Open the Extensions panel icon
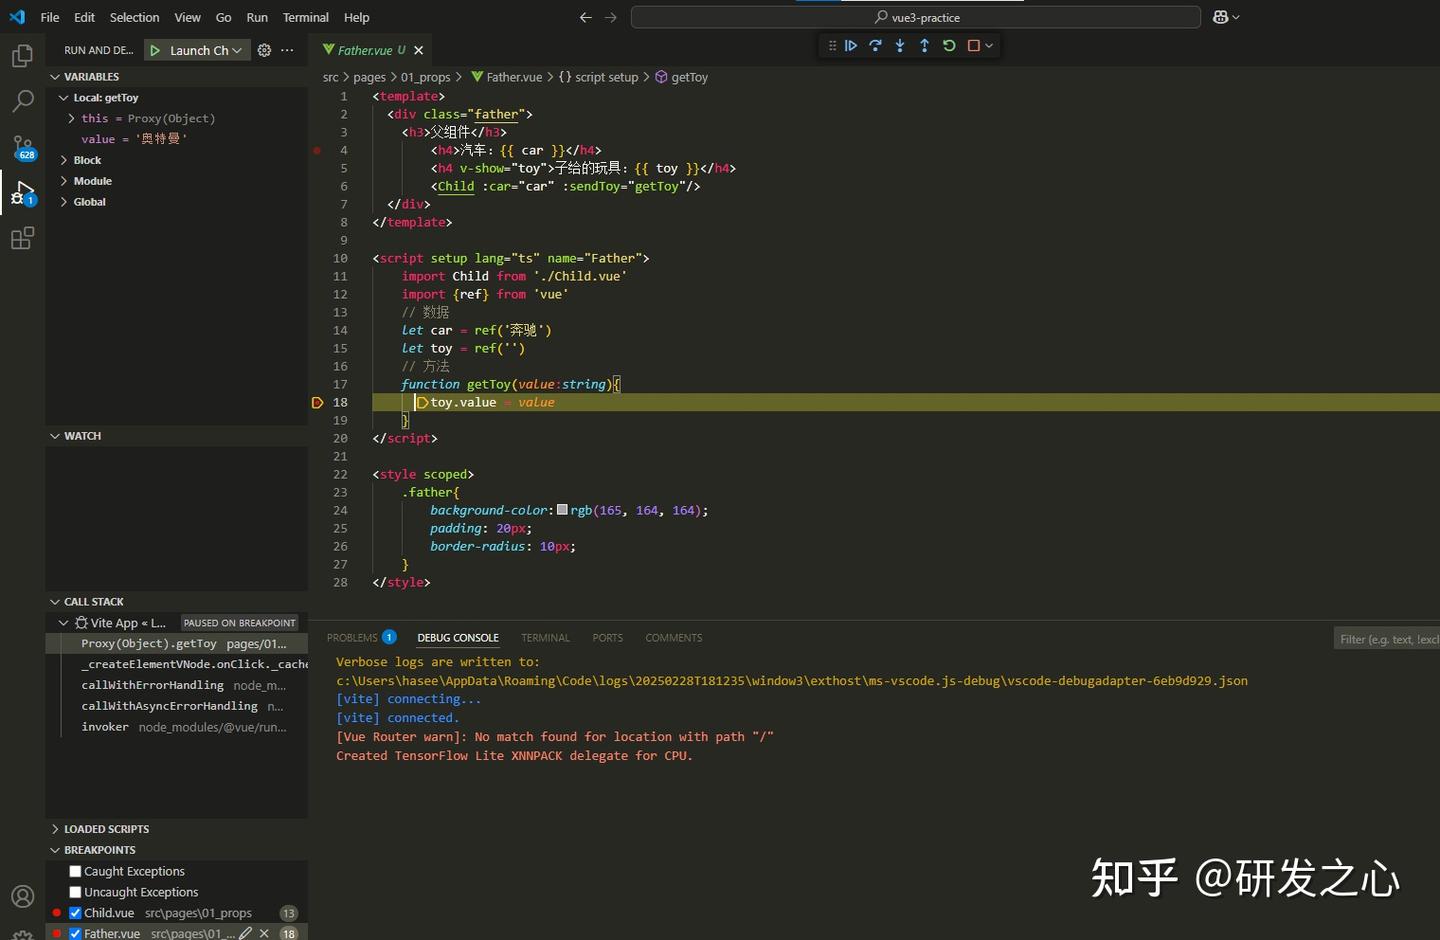The height and width of the screenshot is (940, 1440). click(22, 238)
